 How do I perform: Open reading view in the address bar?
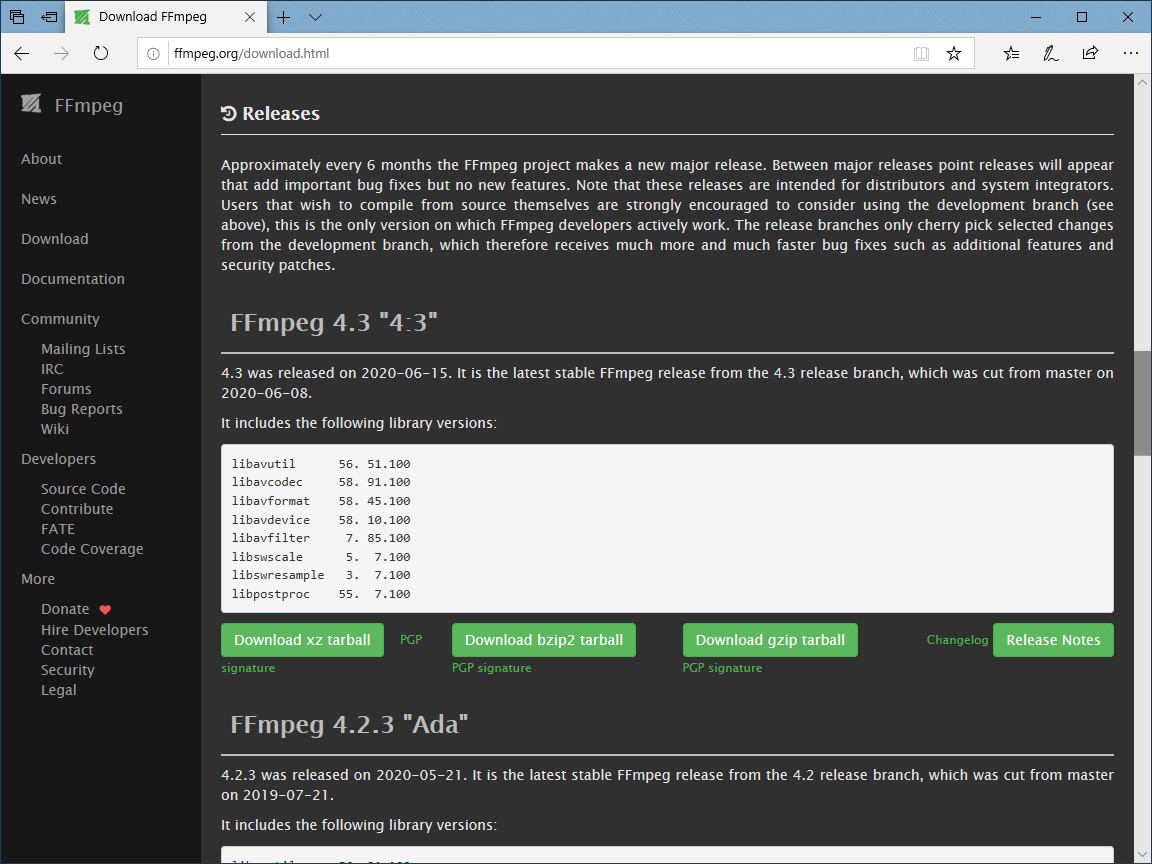(x=921, y=53)
